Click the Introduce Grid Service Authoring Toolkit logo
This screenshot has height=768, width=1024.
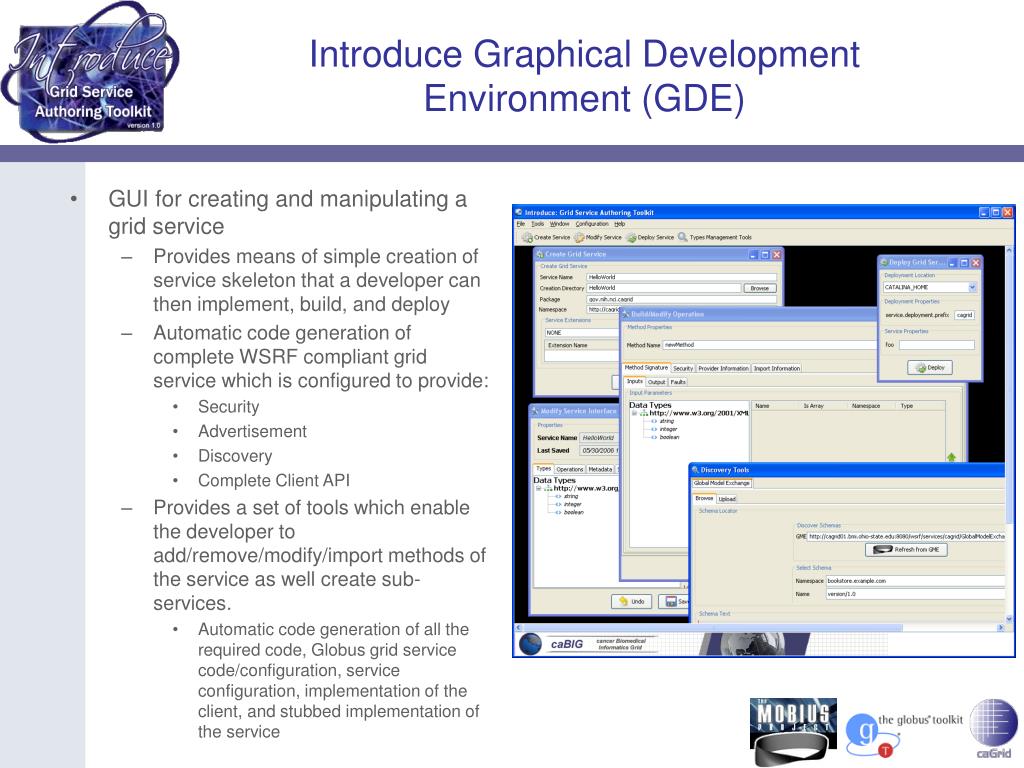pos(90,72)
